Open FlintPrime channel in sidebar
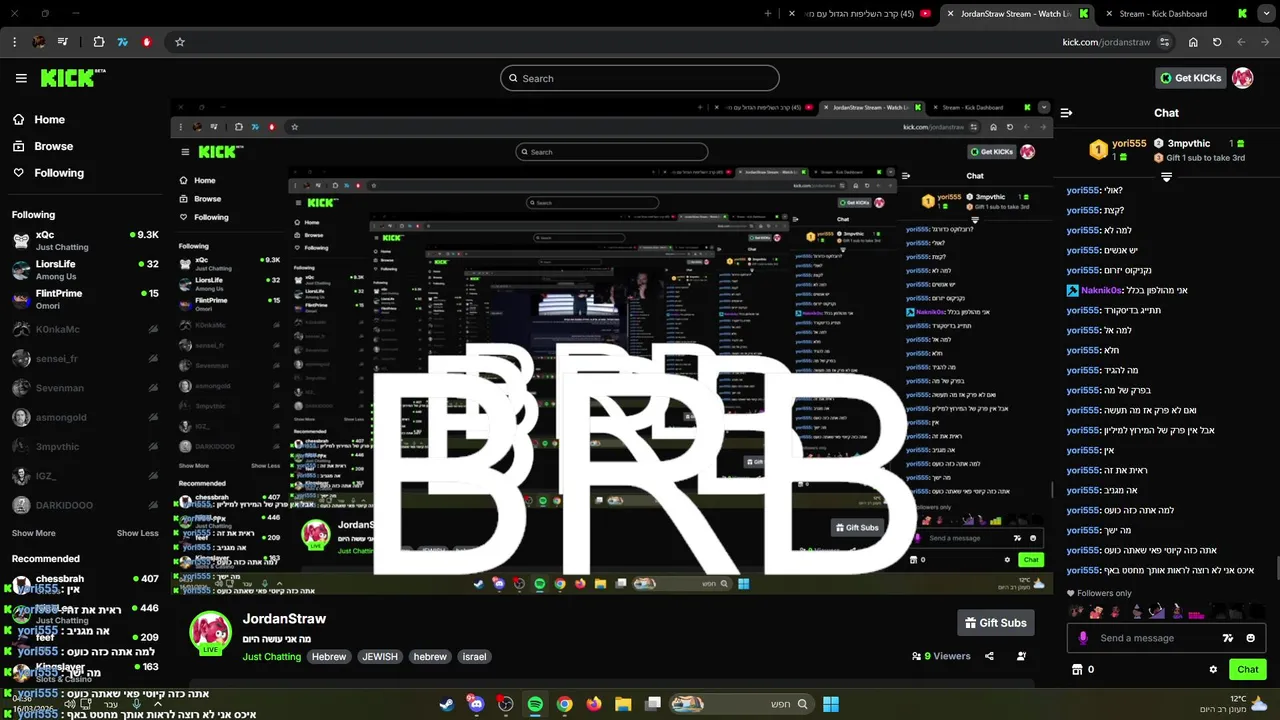Image resolution: width=1280 pixels, height=720 pixels. 85,298
